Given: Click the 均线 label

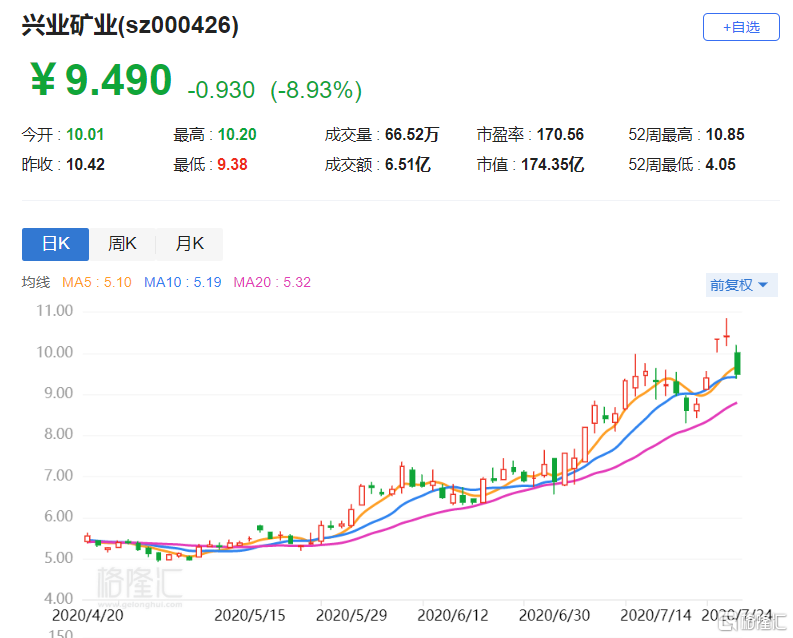Looking at the screenshot, I should [x=35, y=282].
